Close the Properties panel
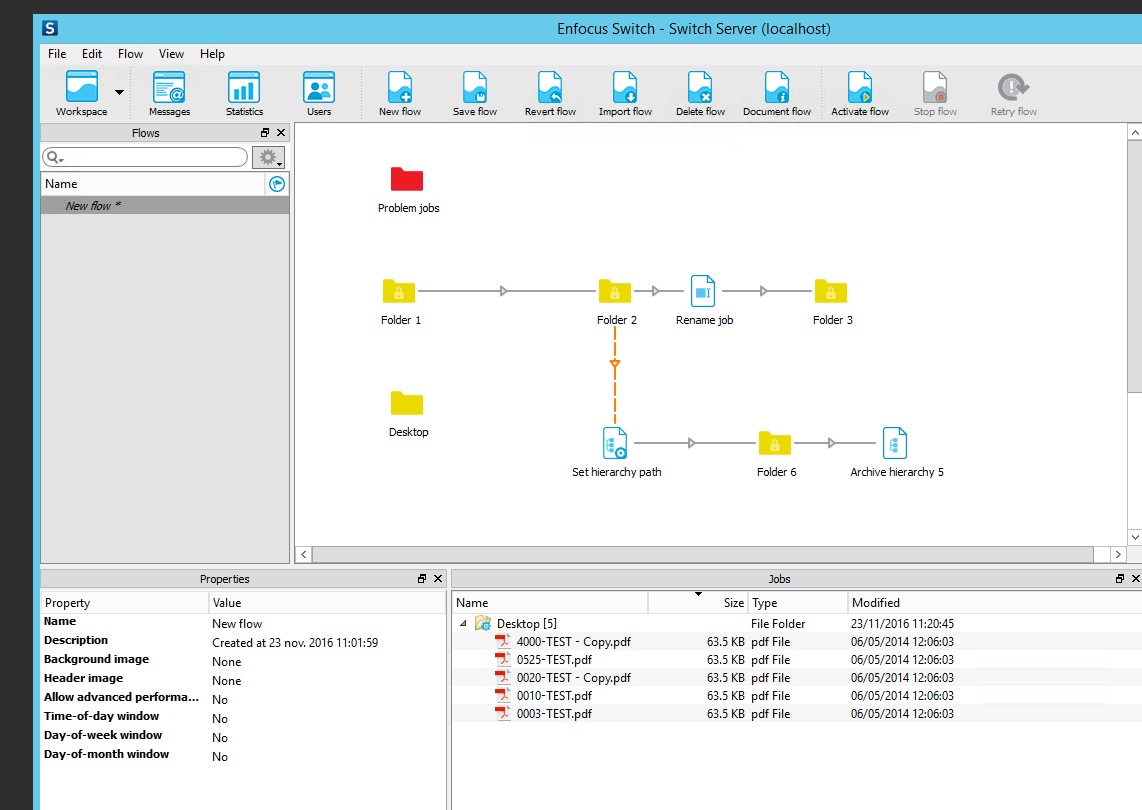This screenshot has height=810, width=1142. 438,578
